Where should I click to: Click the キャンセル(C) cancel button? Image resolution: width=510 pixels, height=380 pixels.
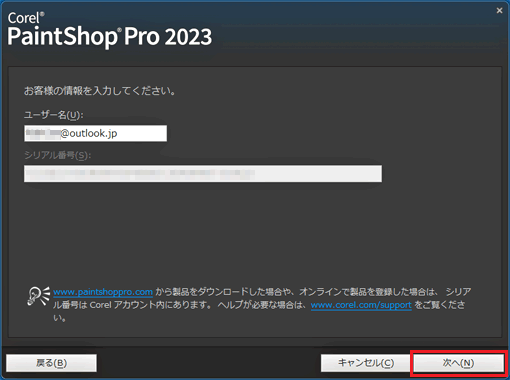click(366, 363)
